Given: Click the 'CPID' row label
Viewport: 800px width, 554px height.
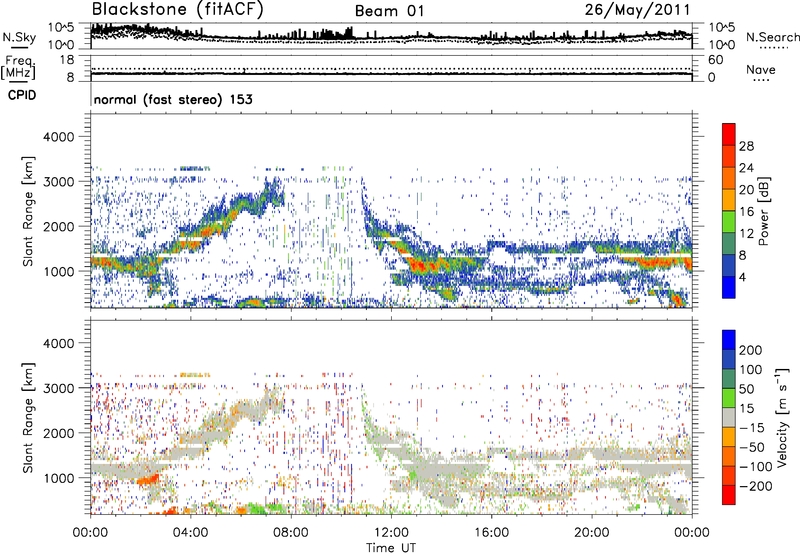Looking at the screenshot, I should pos(22,95).
